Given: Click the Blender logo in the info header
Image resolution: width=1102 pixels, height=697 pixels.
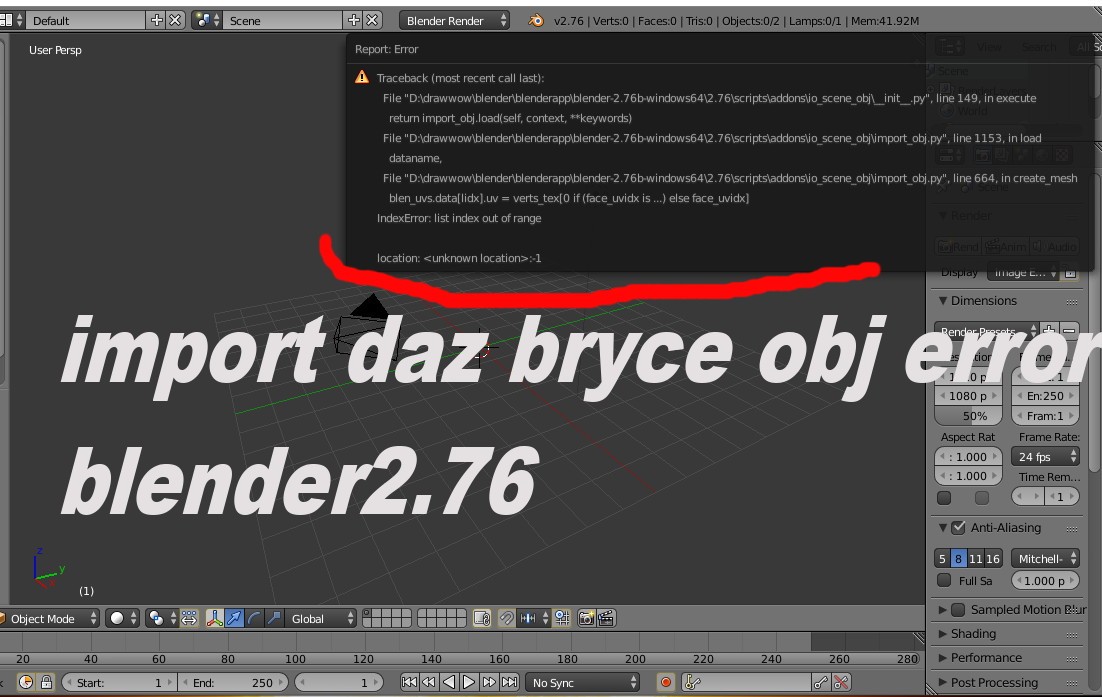Looking at the screenshot, I should point(536,20).
